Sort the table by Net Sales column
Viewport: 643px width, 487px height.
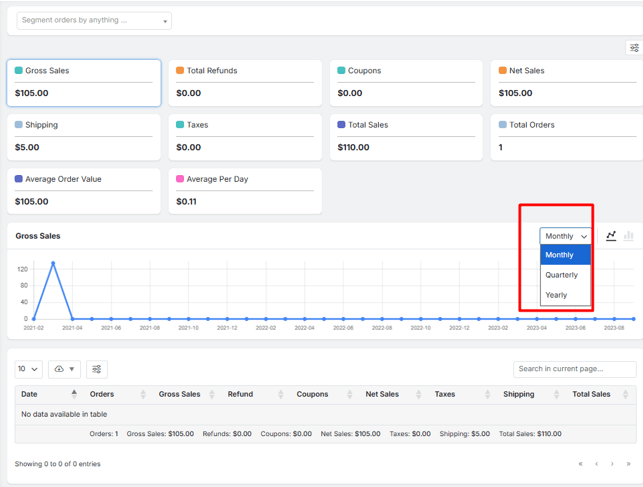pos(384,394)
